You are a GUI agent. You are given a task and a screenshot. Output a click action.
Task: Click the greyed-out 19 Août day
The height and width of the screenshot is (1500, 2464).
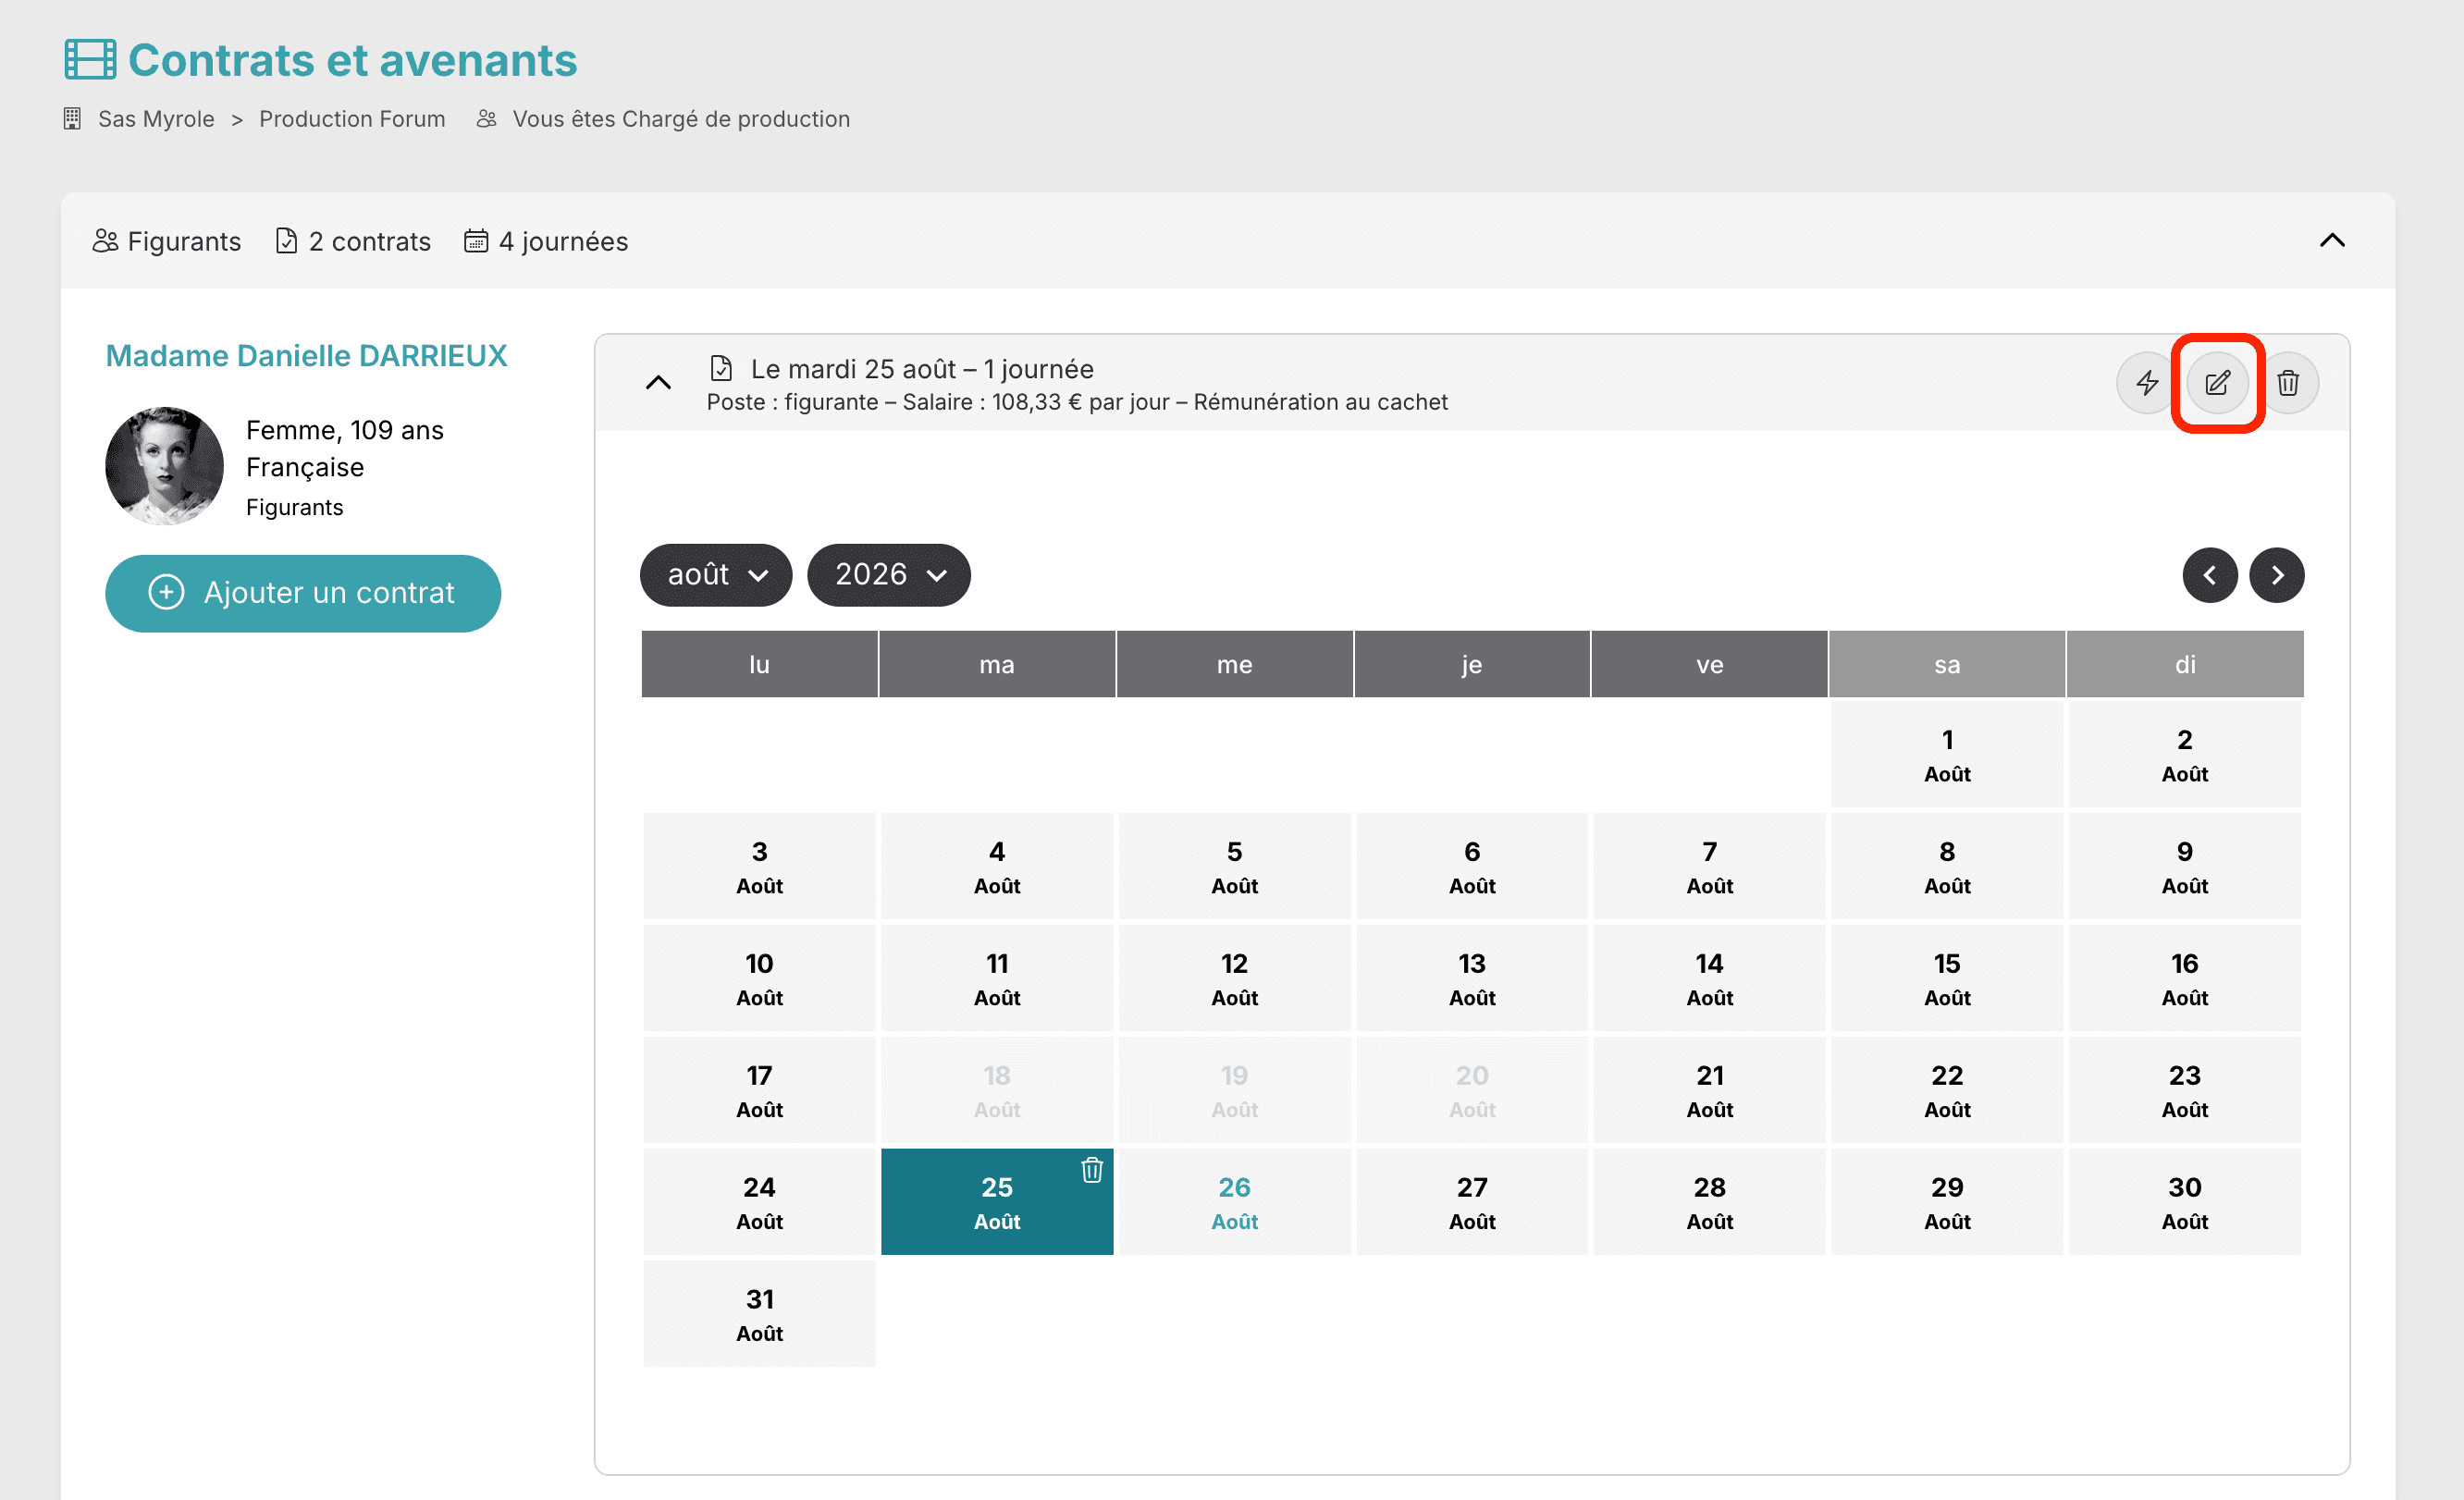1234,1089
